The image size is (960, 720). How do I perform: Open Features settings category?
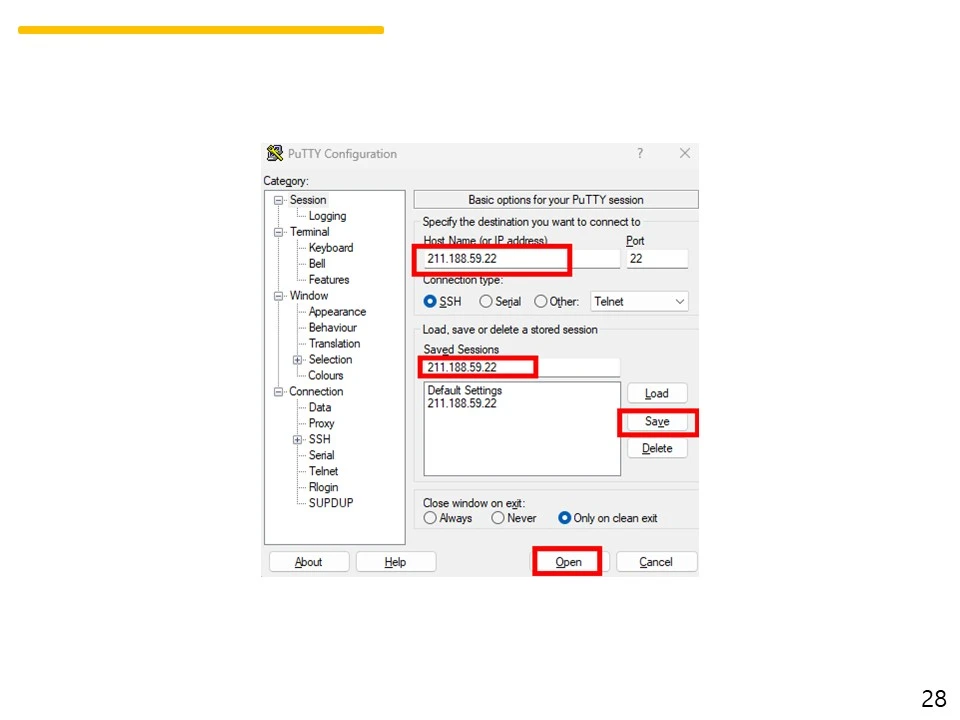coord(329,279)
